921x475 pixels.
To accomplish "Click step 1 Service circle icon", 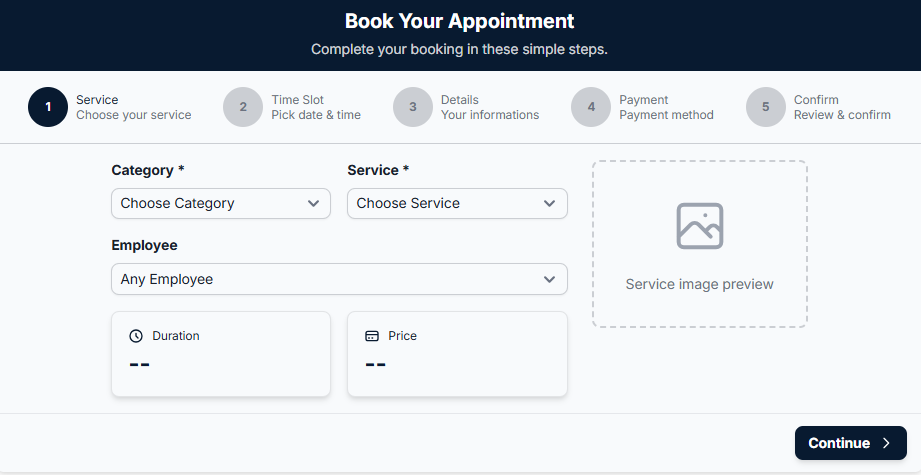I will (x=47, y=107).
